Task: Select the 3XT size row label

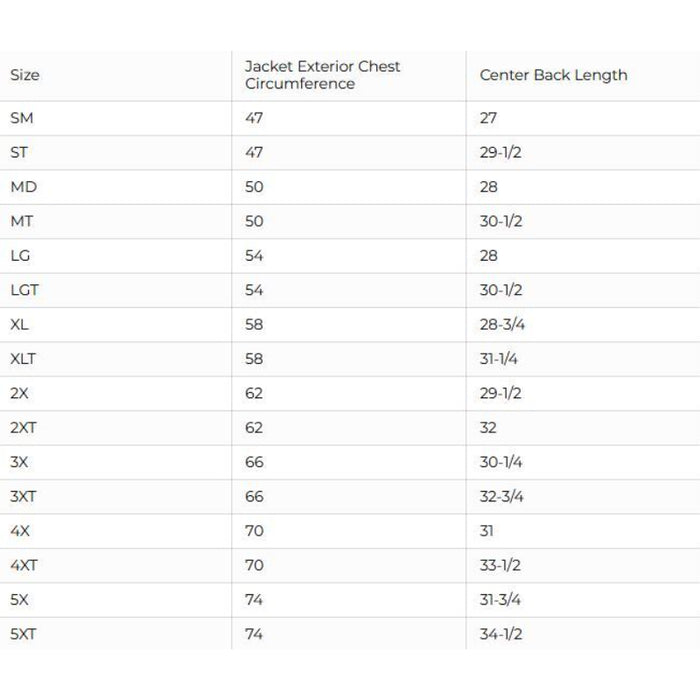Action: (x=24, y=497)
